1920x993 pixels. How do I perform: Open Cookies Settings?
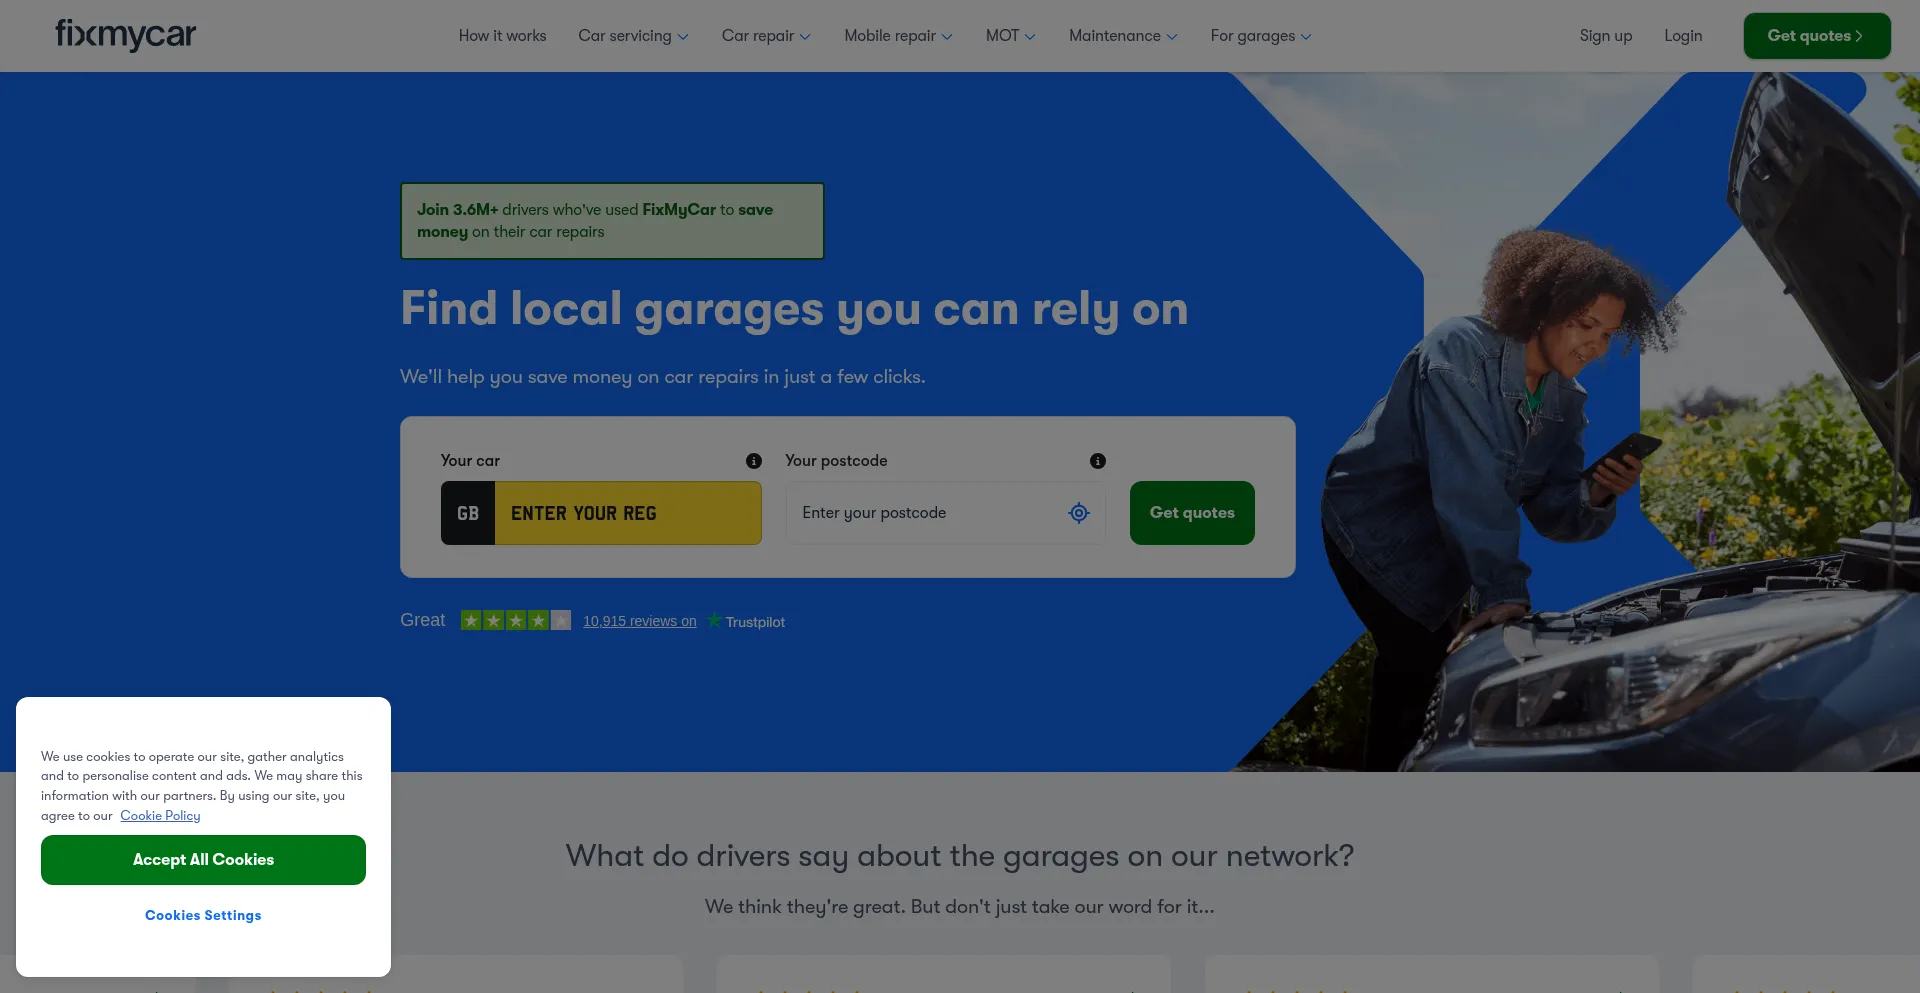(x=203, y=915)
